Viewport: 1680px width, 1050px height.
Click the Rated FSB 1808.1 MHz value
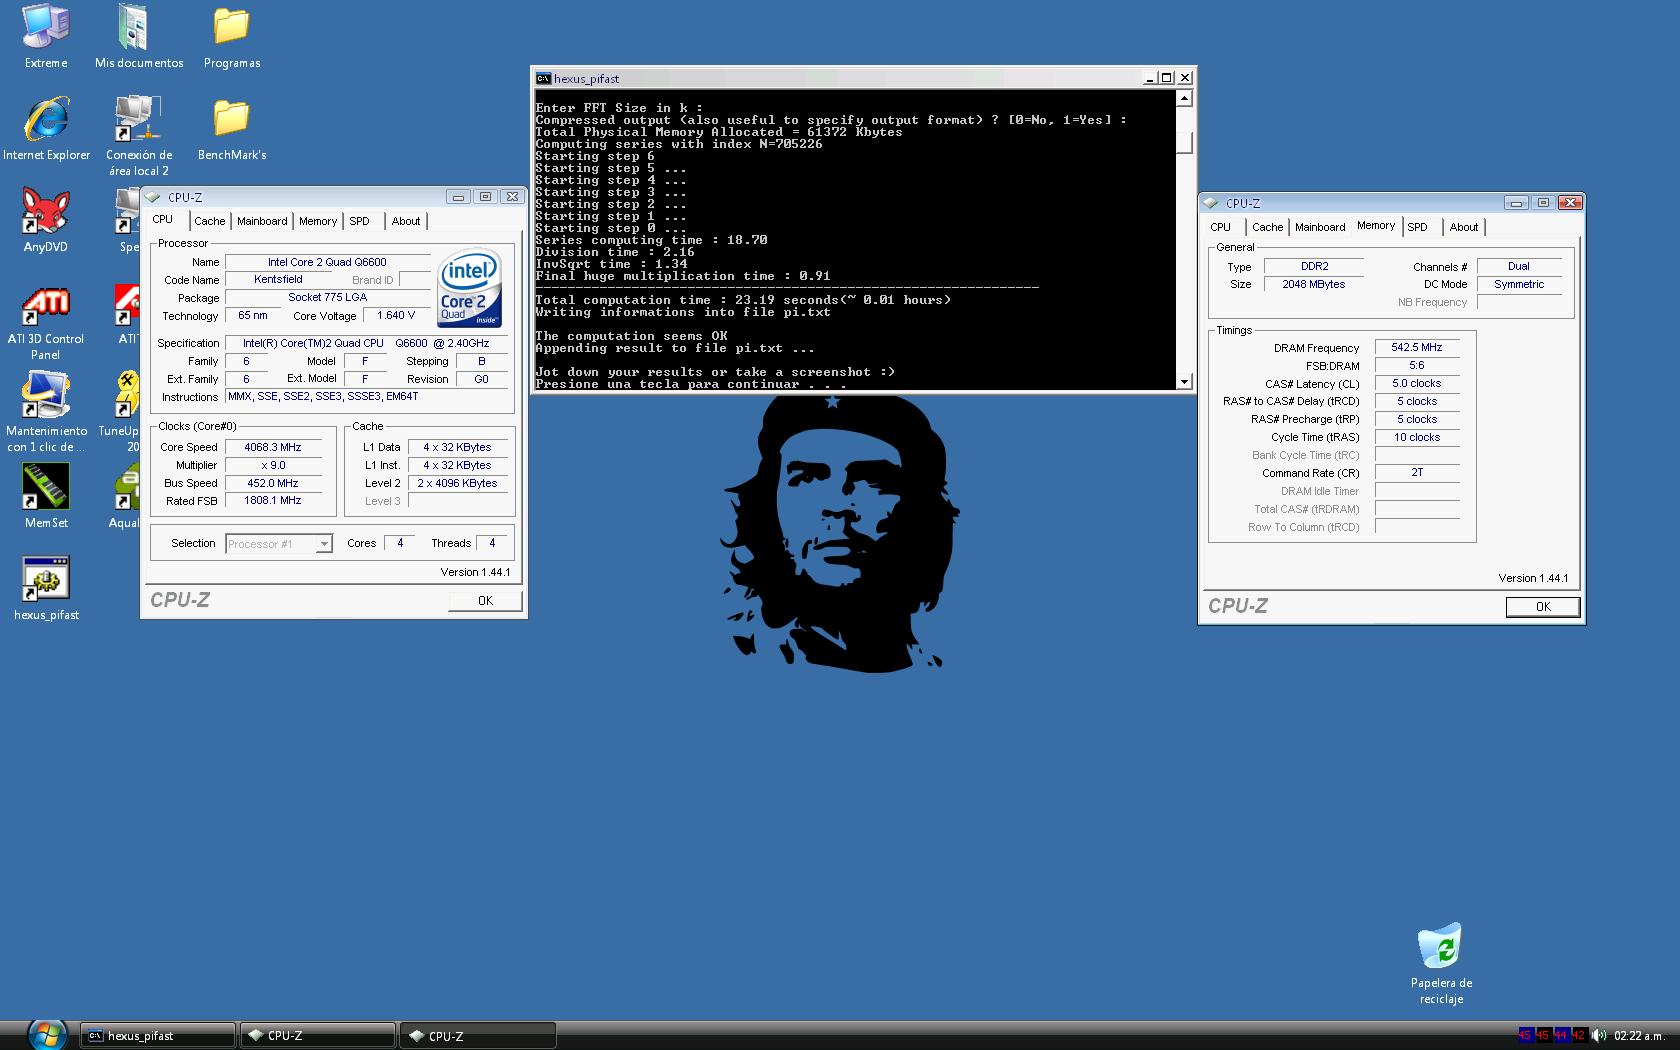point(273,500)
